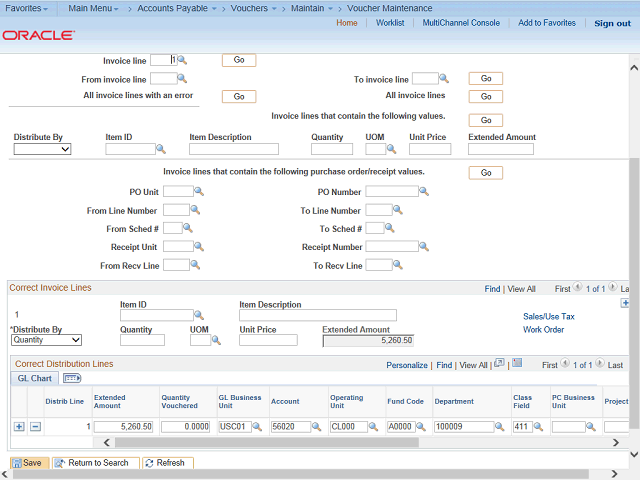Image resolution: width=640 pixels, height=480 pixels.
Task: Click the Personalize link in Distribution Lines
Action: click(407, 365)
